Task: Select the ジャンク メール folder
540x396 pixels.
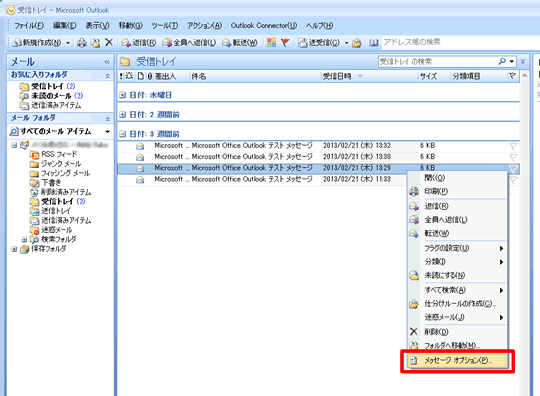Action: coord(55,164)
